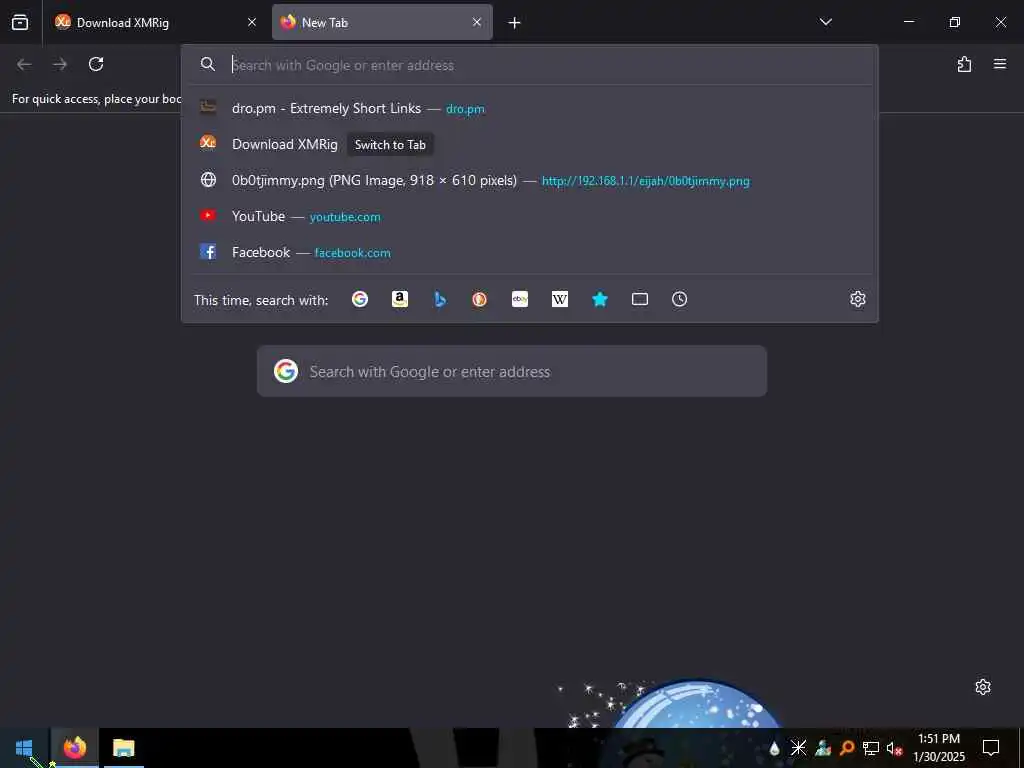Click the orange magnifier tray icon
This screenshot has width=1024, height=768.
[847, 748]
